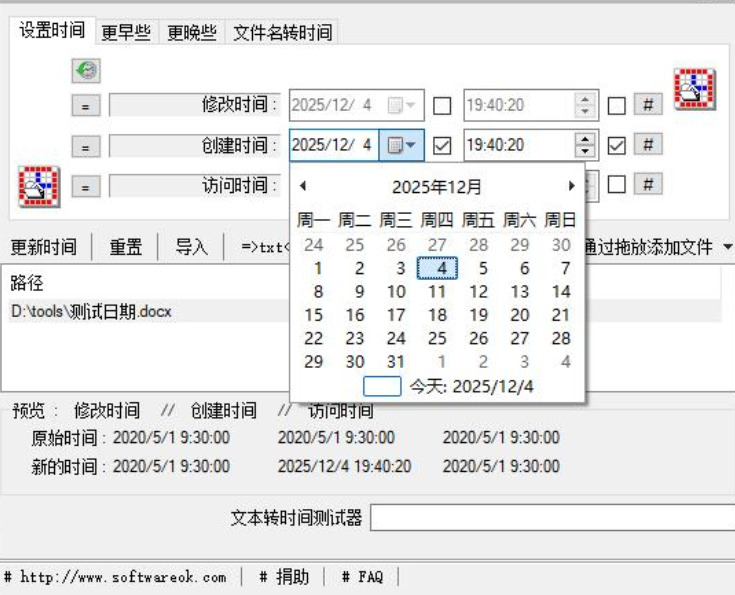Click the 原始时间 label in preview
Screen dimensions: 735x595
(x=64, y=438)
